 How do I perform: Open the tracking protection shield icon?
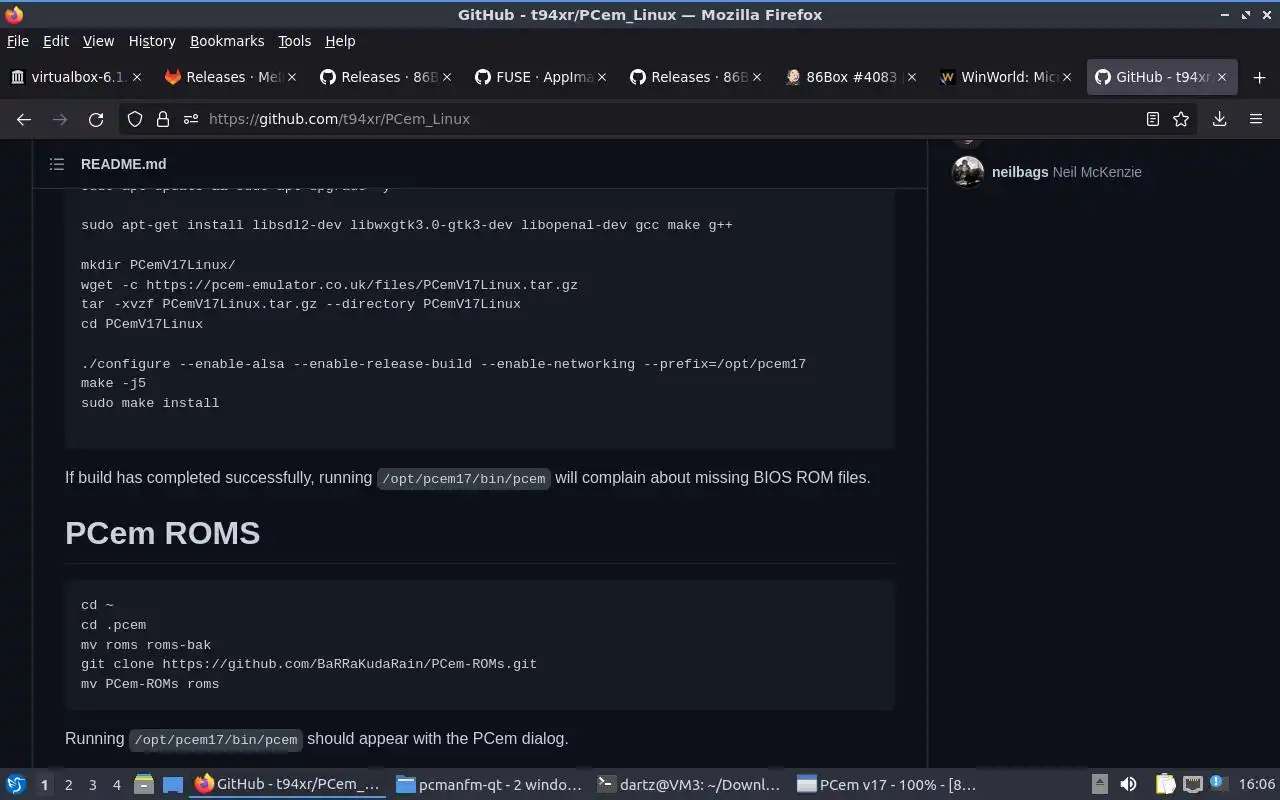point(135,119)
